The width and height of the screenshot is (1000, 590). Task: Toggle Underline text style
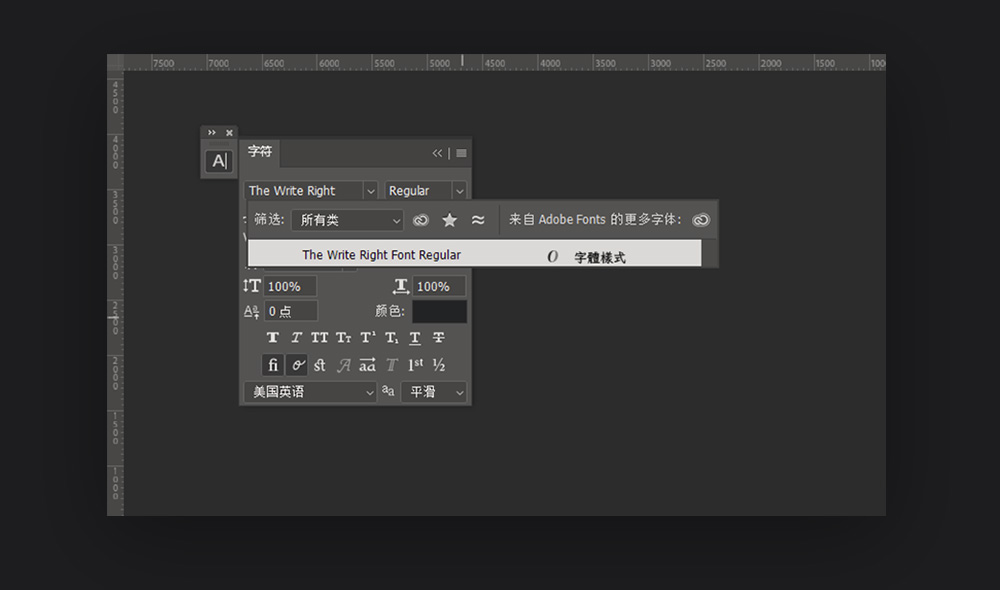tap(415, 338)
